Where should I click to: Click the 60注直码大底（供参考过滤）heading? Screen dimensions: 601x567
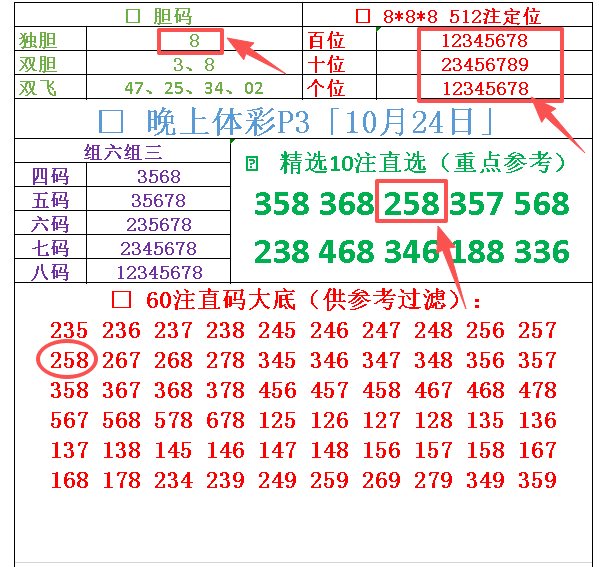pos(296,299)
